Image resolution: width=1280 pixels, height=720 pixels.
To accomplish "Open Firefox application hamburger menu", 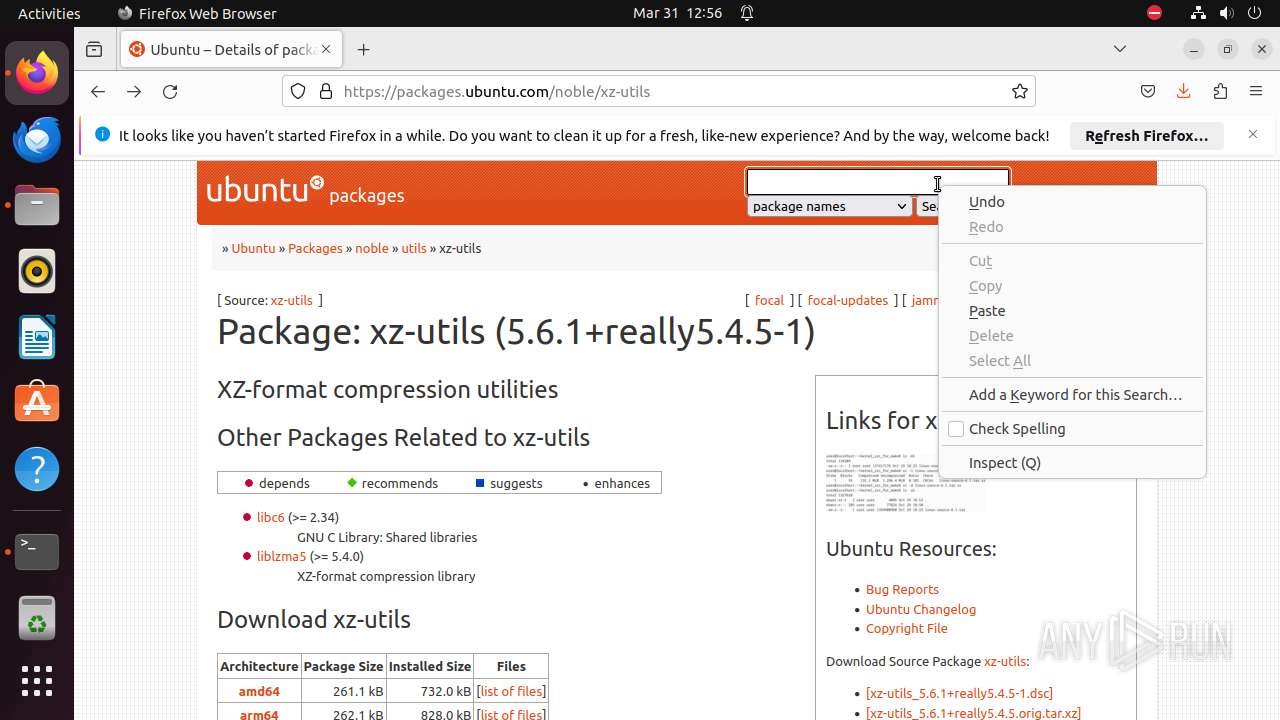I will (1256, 91).
